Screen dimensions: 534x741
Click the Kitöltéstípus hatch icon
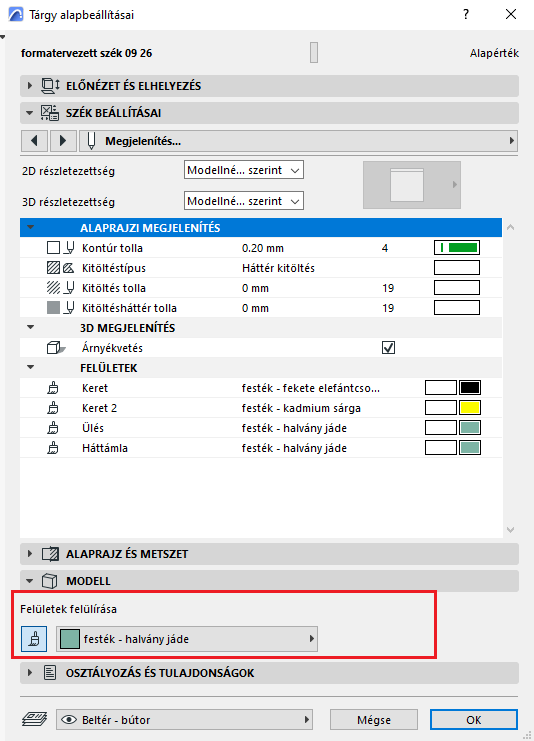point(54,268)
